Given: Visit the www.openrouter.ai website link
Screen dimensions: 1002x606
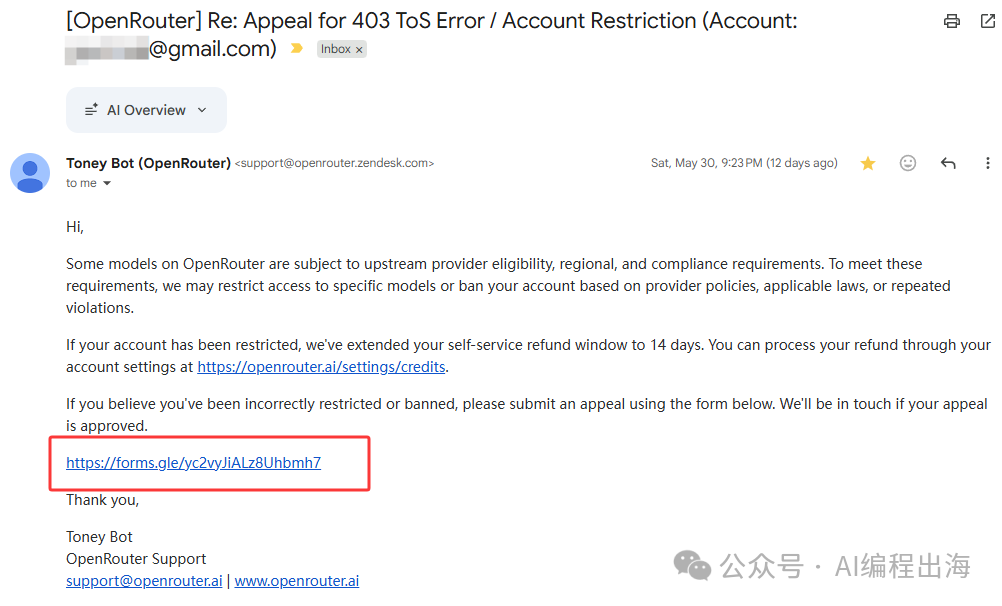Looking at the screenshot, I should (297, 581).
